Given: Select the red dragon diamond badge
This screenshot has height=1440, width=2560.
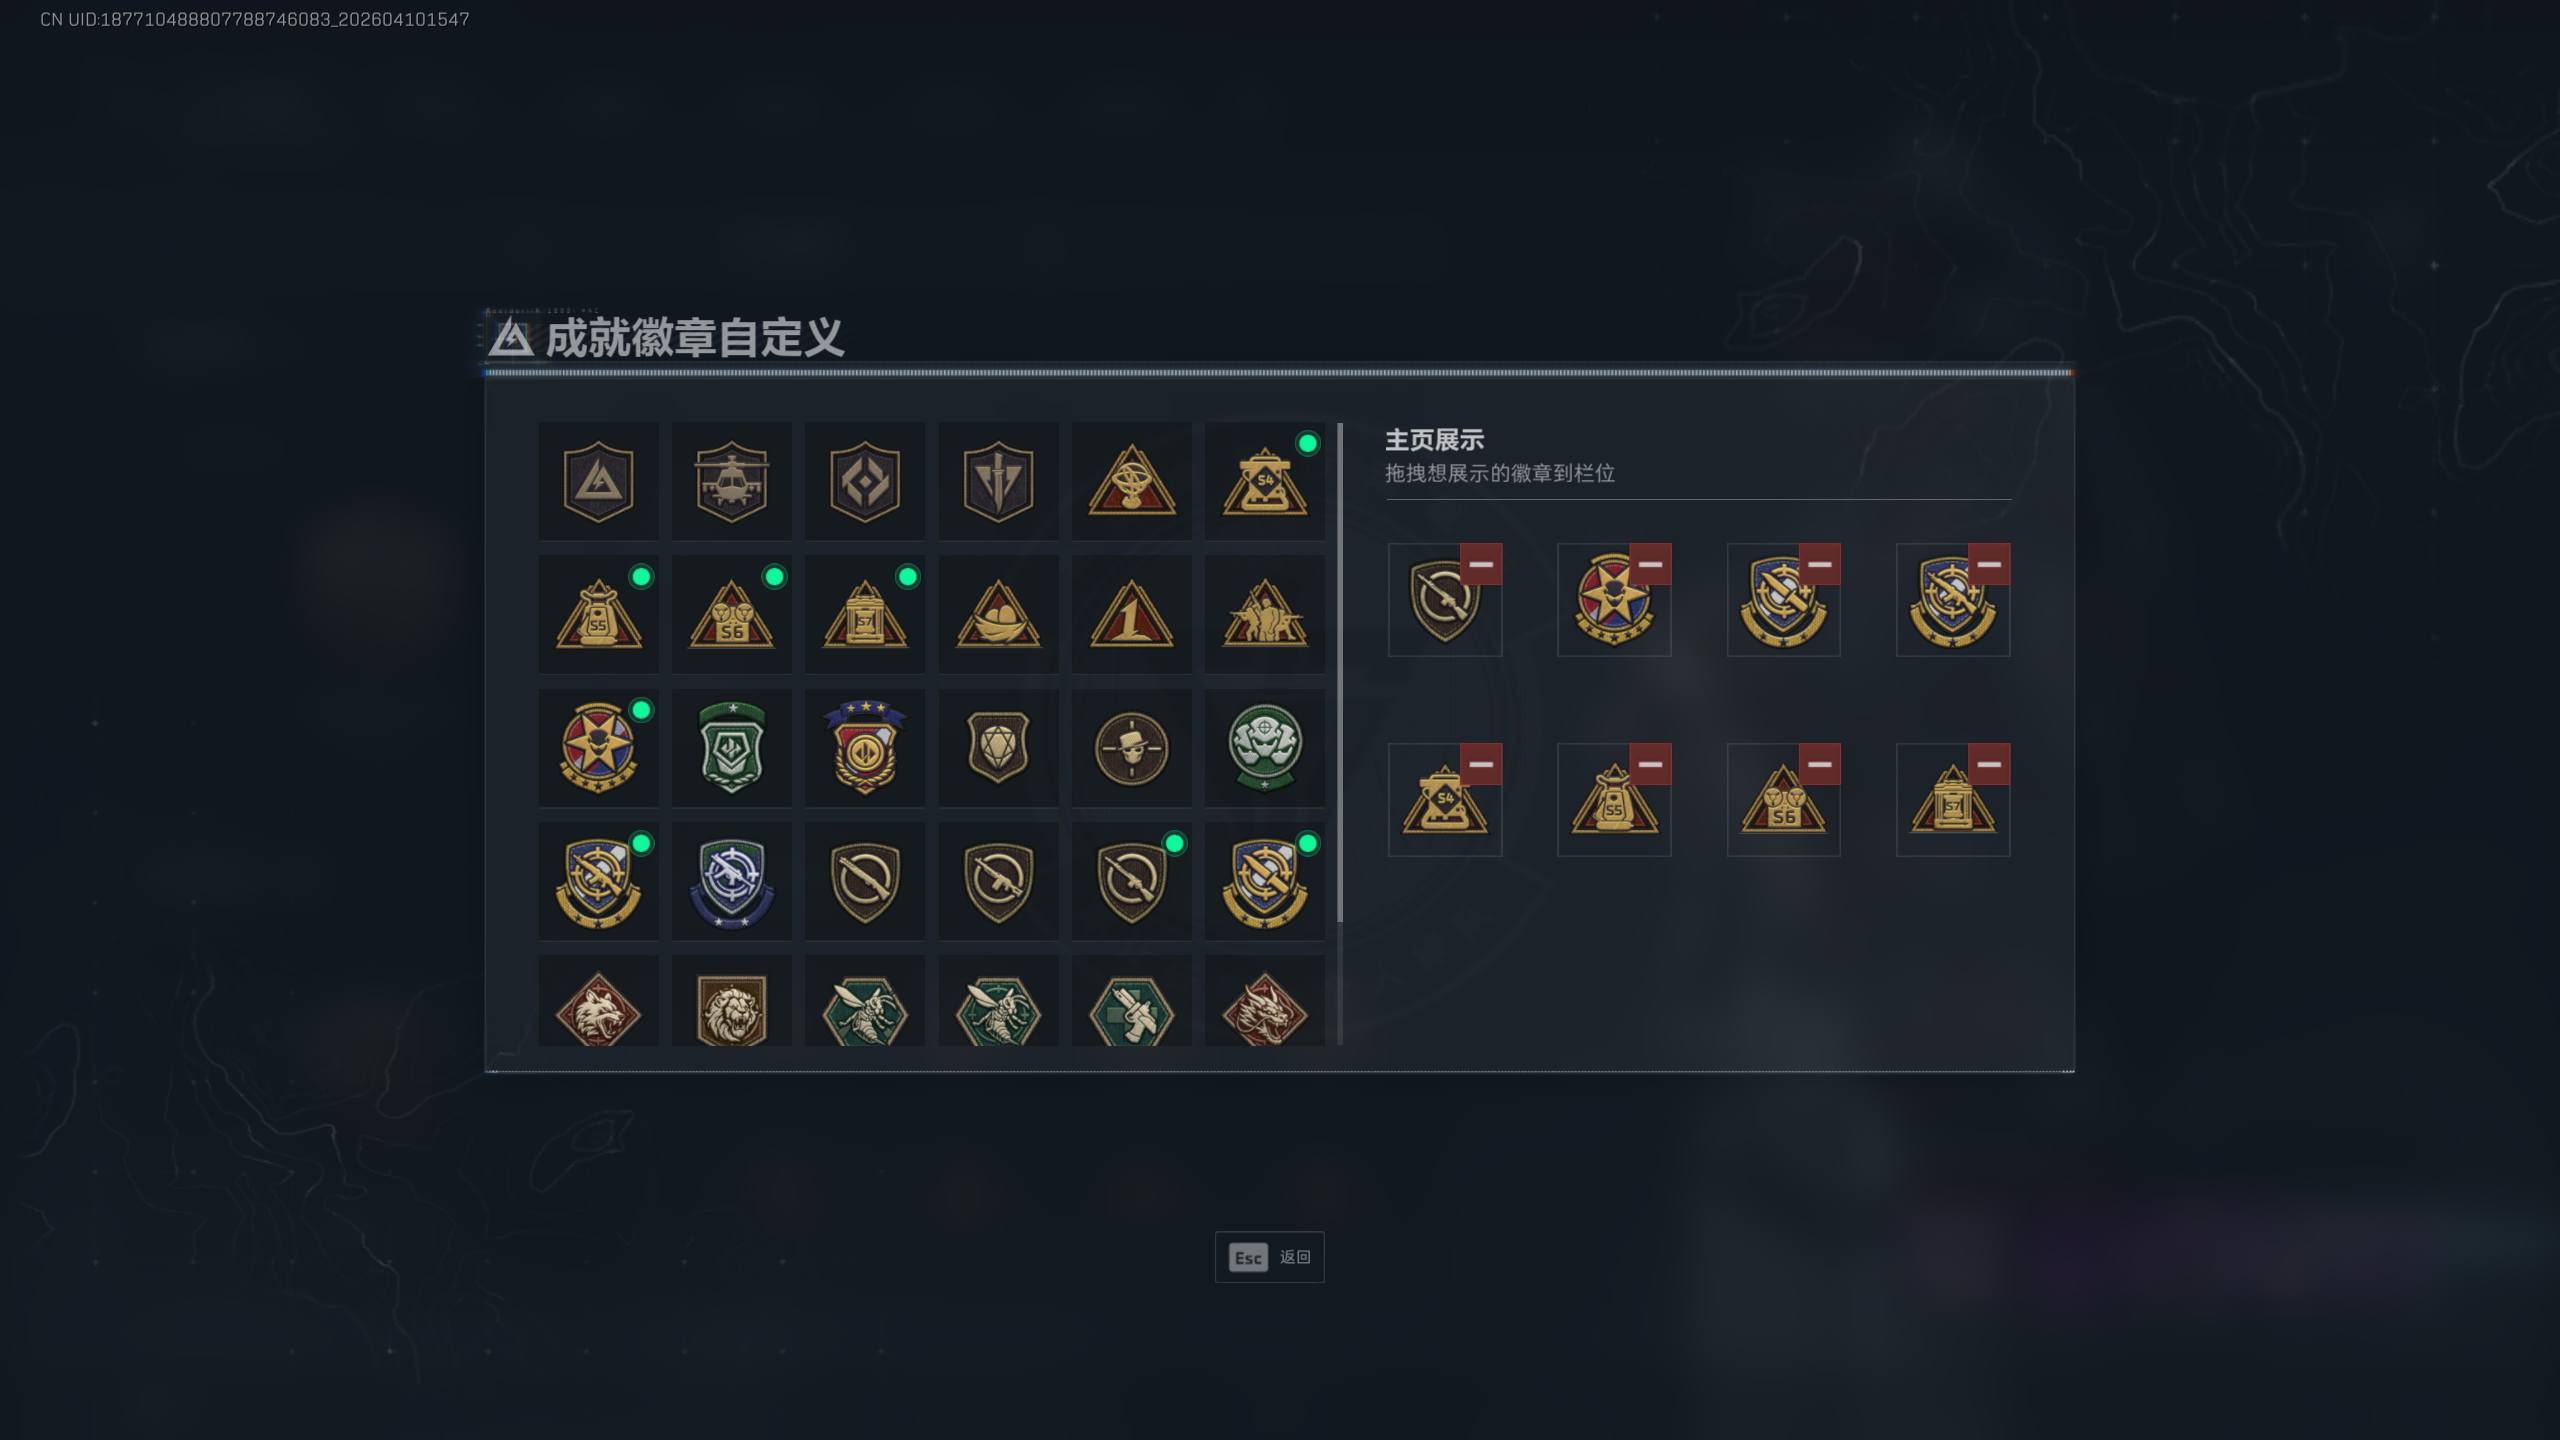Looking at the screenshot, I should point(1264,1003).
